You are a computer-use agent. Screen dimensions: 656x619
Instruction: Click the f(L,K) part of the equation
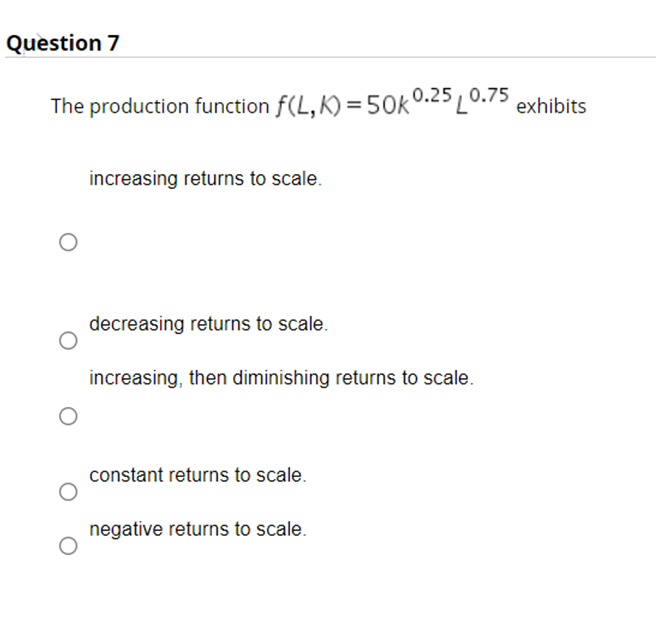pos(308,106)
